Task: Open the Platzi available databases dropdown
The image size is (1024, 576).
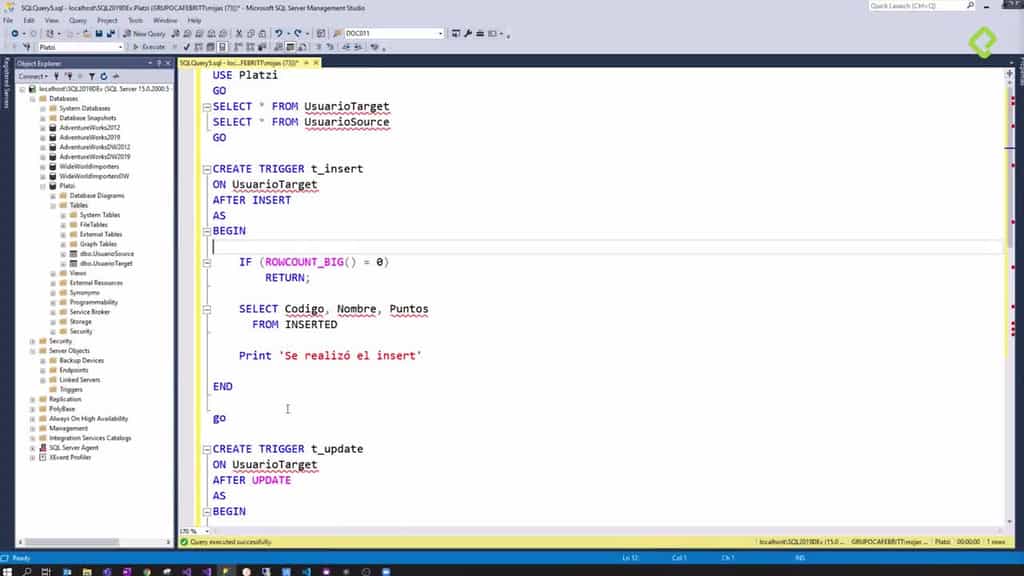Action: (x=80, y=47)
